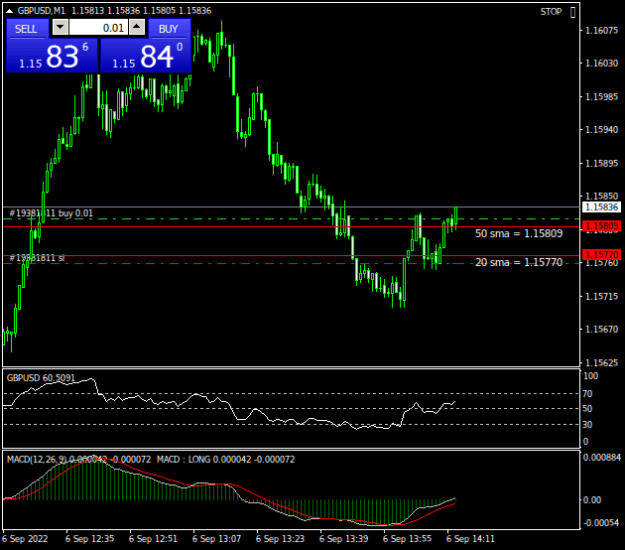This screenshot has height=550, width=625.
Task: Click the GBPUSD 60.5091 RSI indicator label
Action: 41,377
